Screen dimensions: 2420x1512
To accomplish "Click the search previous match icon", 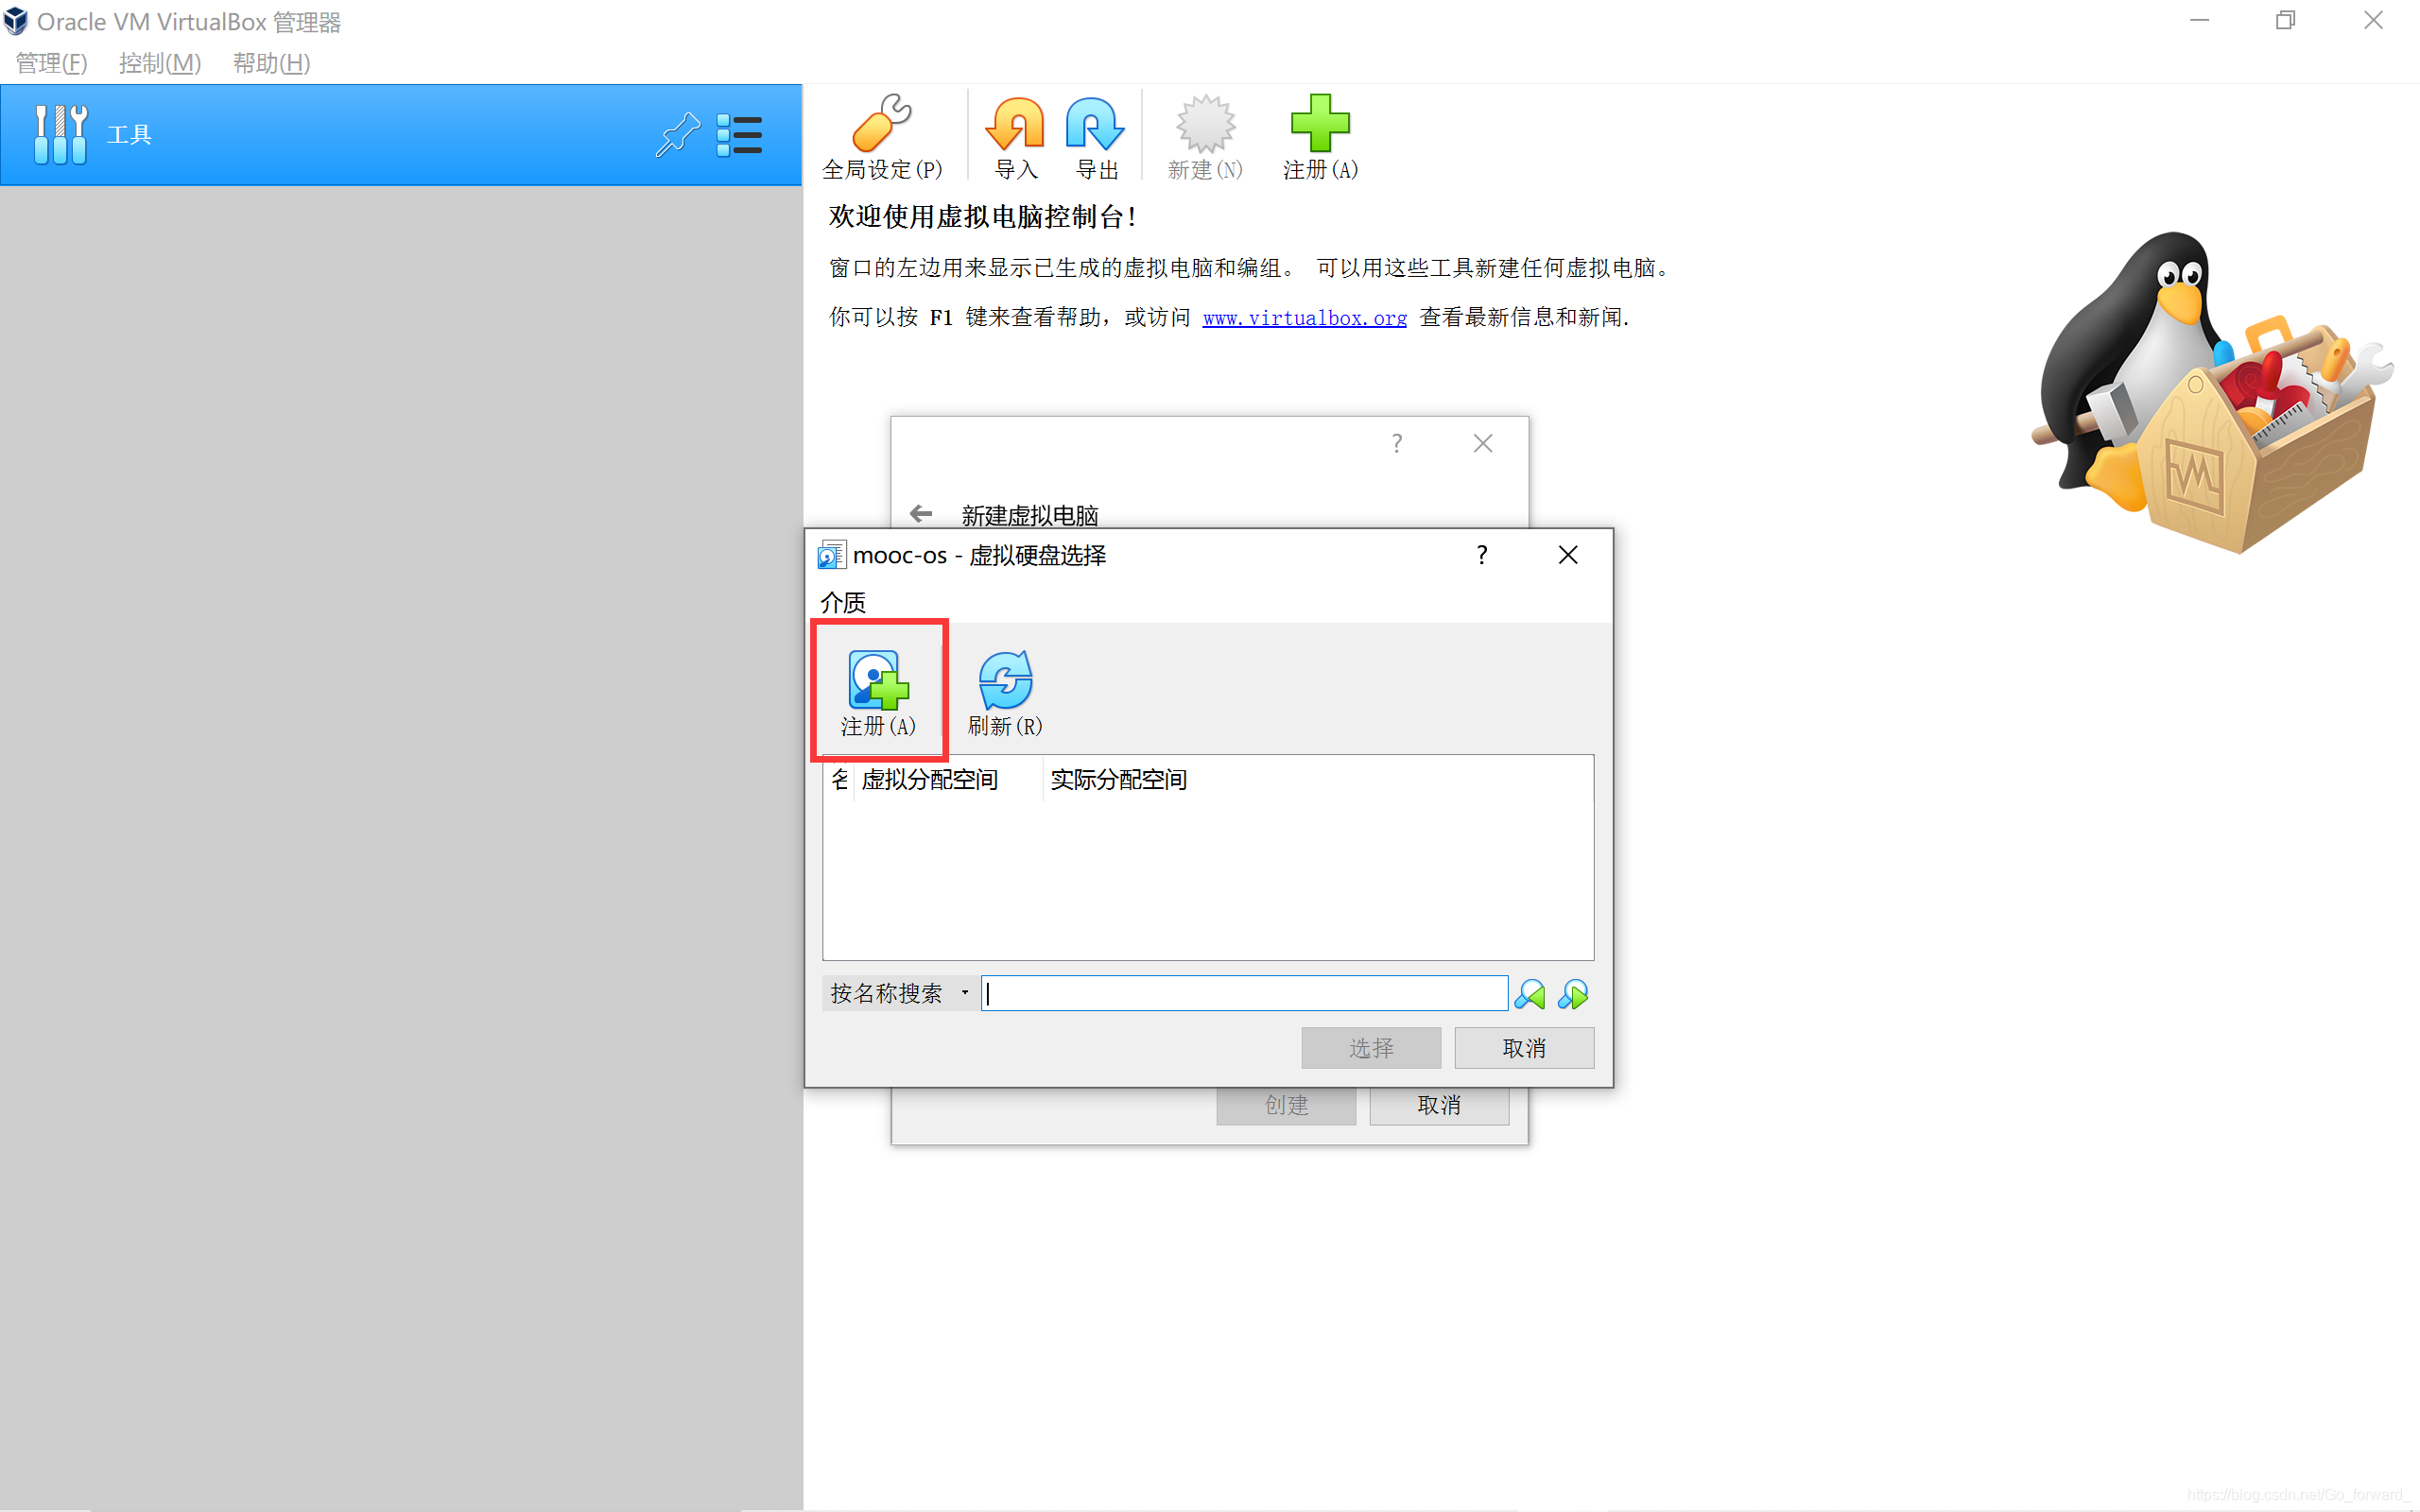I will click(1530, 994).
